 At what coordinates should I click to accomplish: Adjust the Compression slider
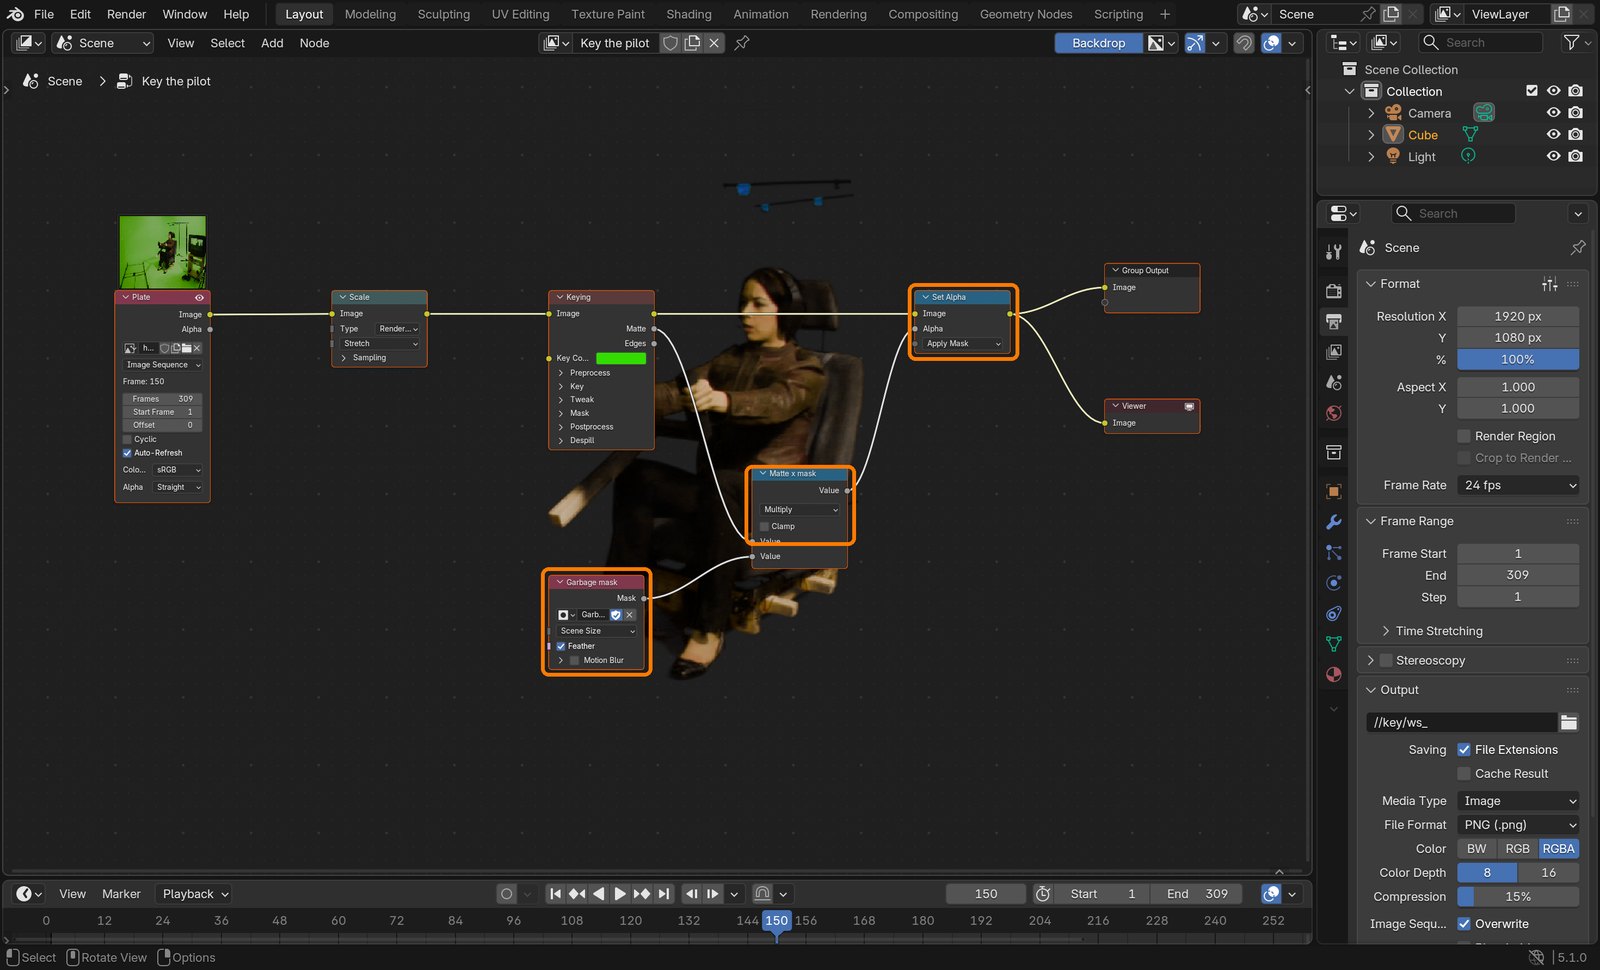tap(1518, 897)
